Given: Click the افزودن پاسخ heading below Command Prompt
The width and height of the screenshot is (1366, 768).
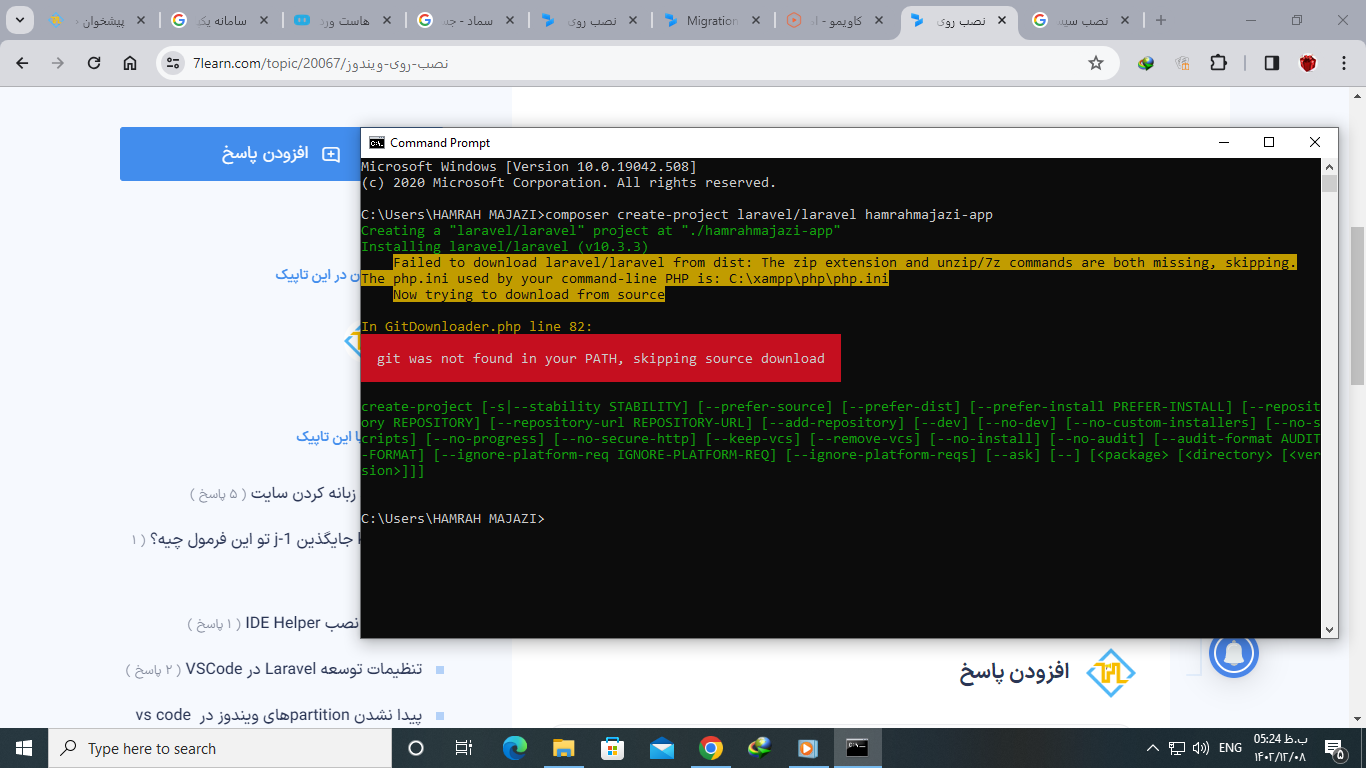Looking at the screenshot, I should tap(1015, 671).
